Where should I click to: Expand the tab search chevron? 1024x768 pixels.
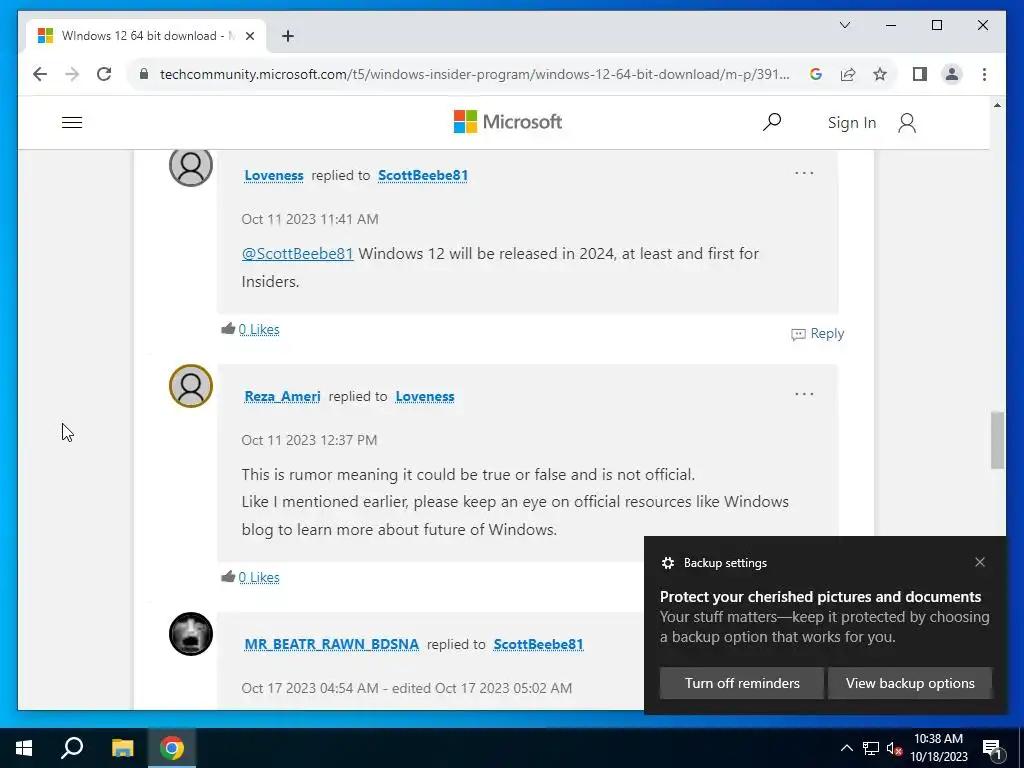844,25
